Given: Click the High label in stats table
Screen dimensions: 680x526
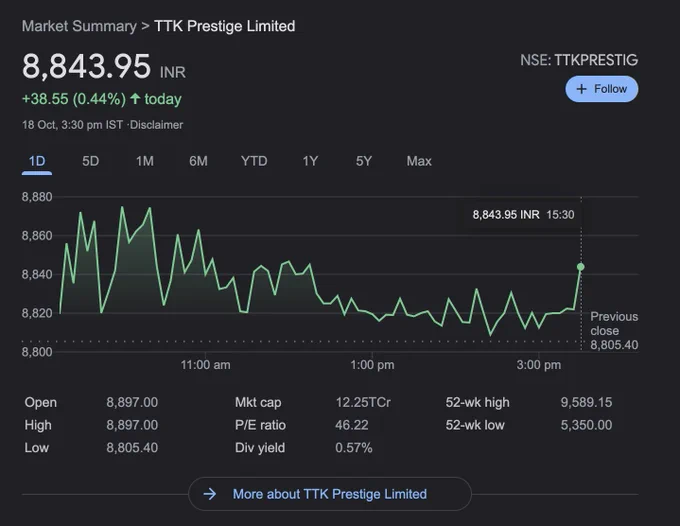Looking at the screenshot, I should [x=38, y=425].
